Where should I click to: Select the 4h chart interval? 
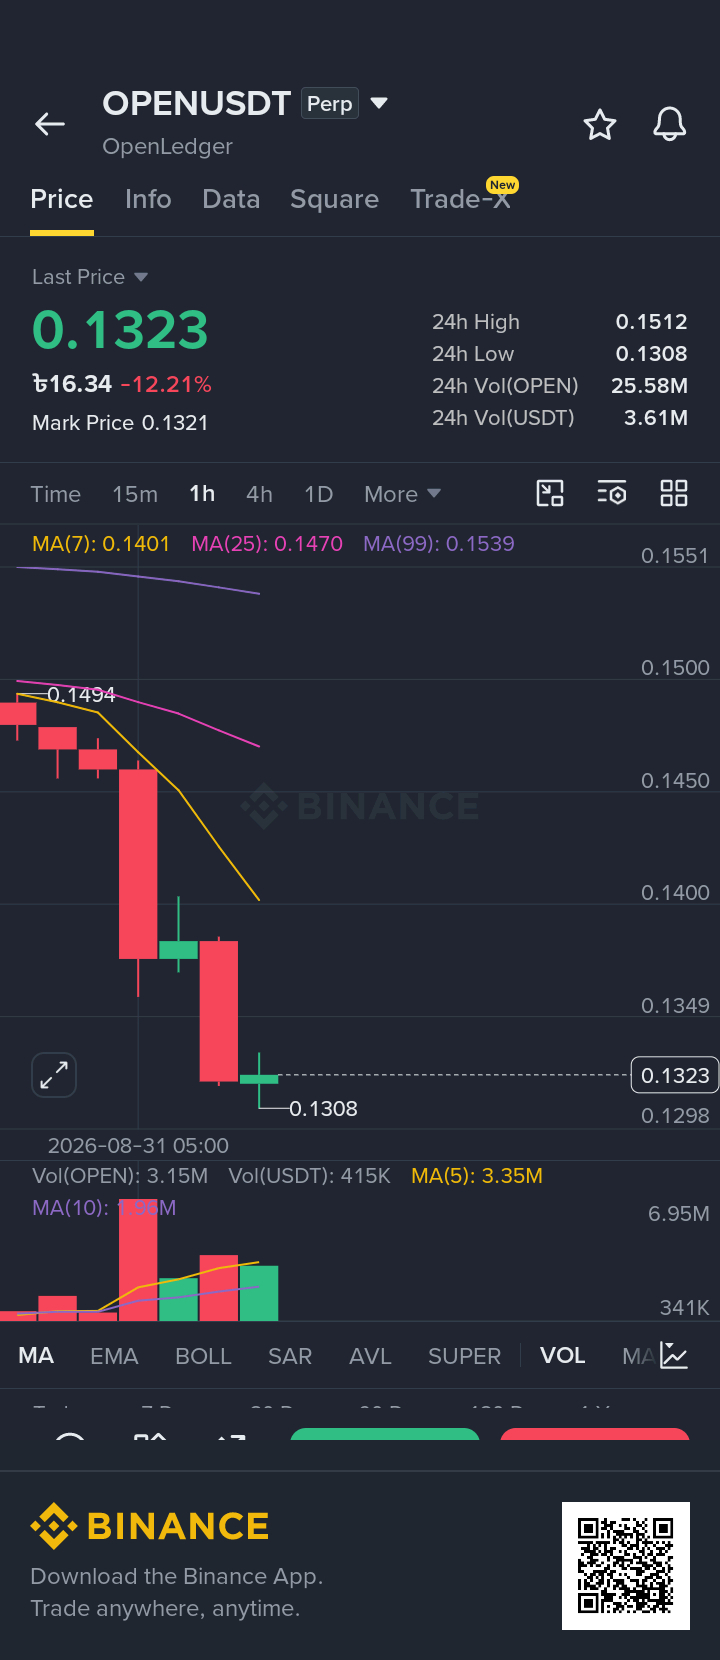(x=259, y=494)
